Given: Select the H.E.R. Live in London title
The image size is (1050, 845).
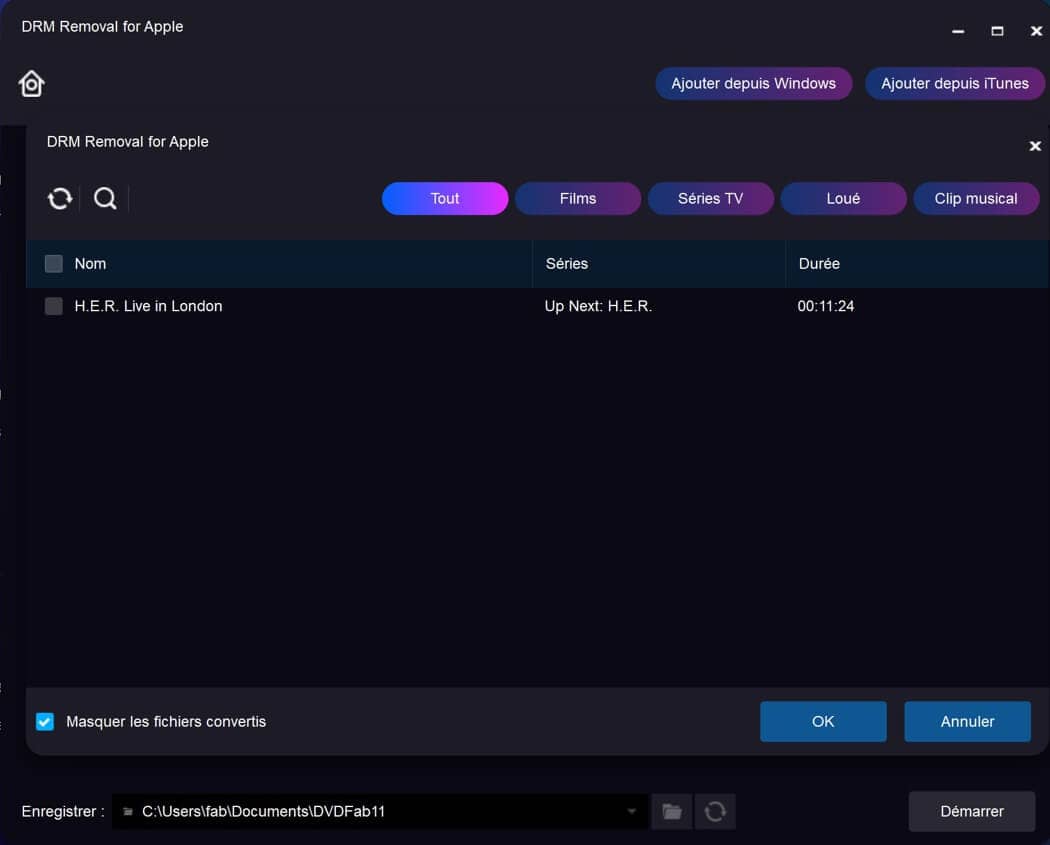Looking at the screenshot, I should [148, 306].
